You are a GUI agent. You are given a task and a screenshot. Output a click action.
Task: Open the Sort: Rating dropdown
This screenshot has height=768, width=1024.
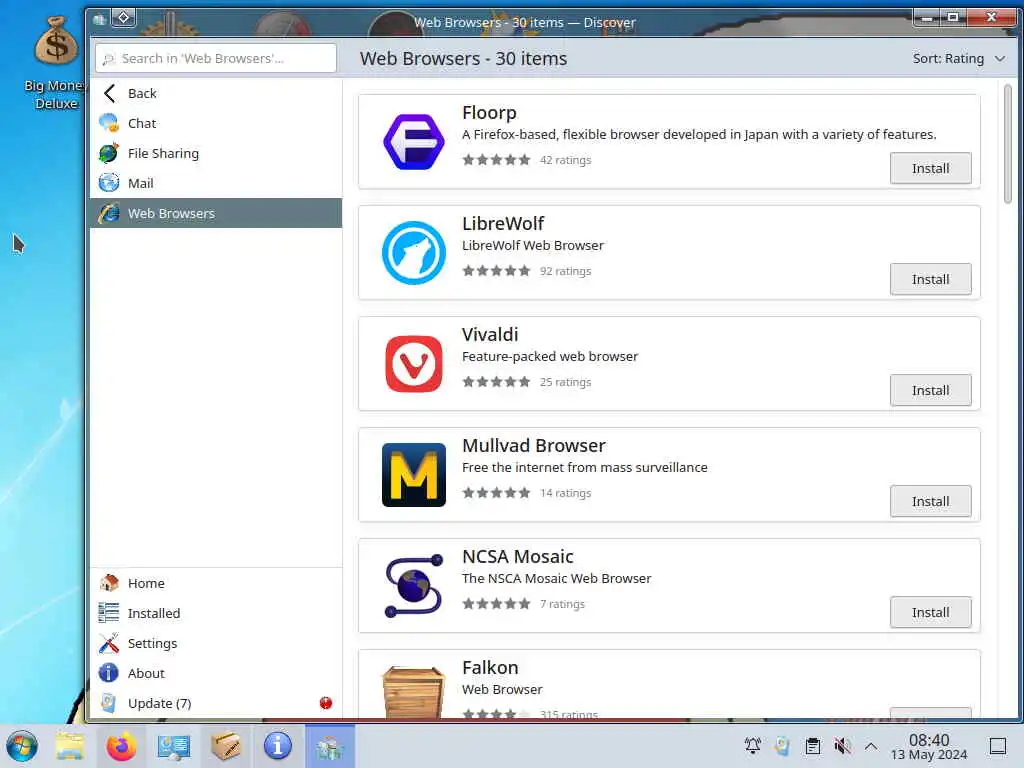point(958,59)
